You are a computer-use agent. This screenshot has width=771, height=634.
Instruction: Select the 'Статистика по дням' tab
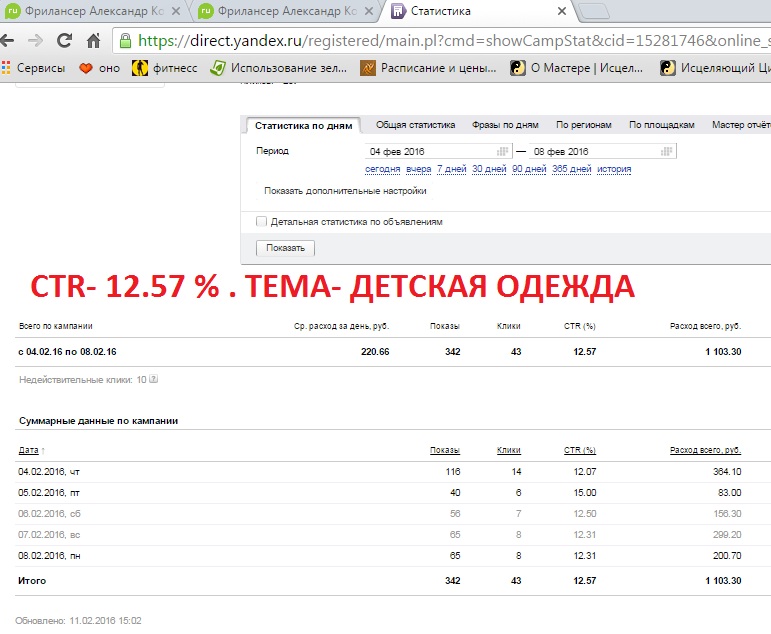coord(303,125)
